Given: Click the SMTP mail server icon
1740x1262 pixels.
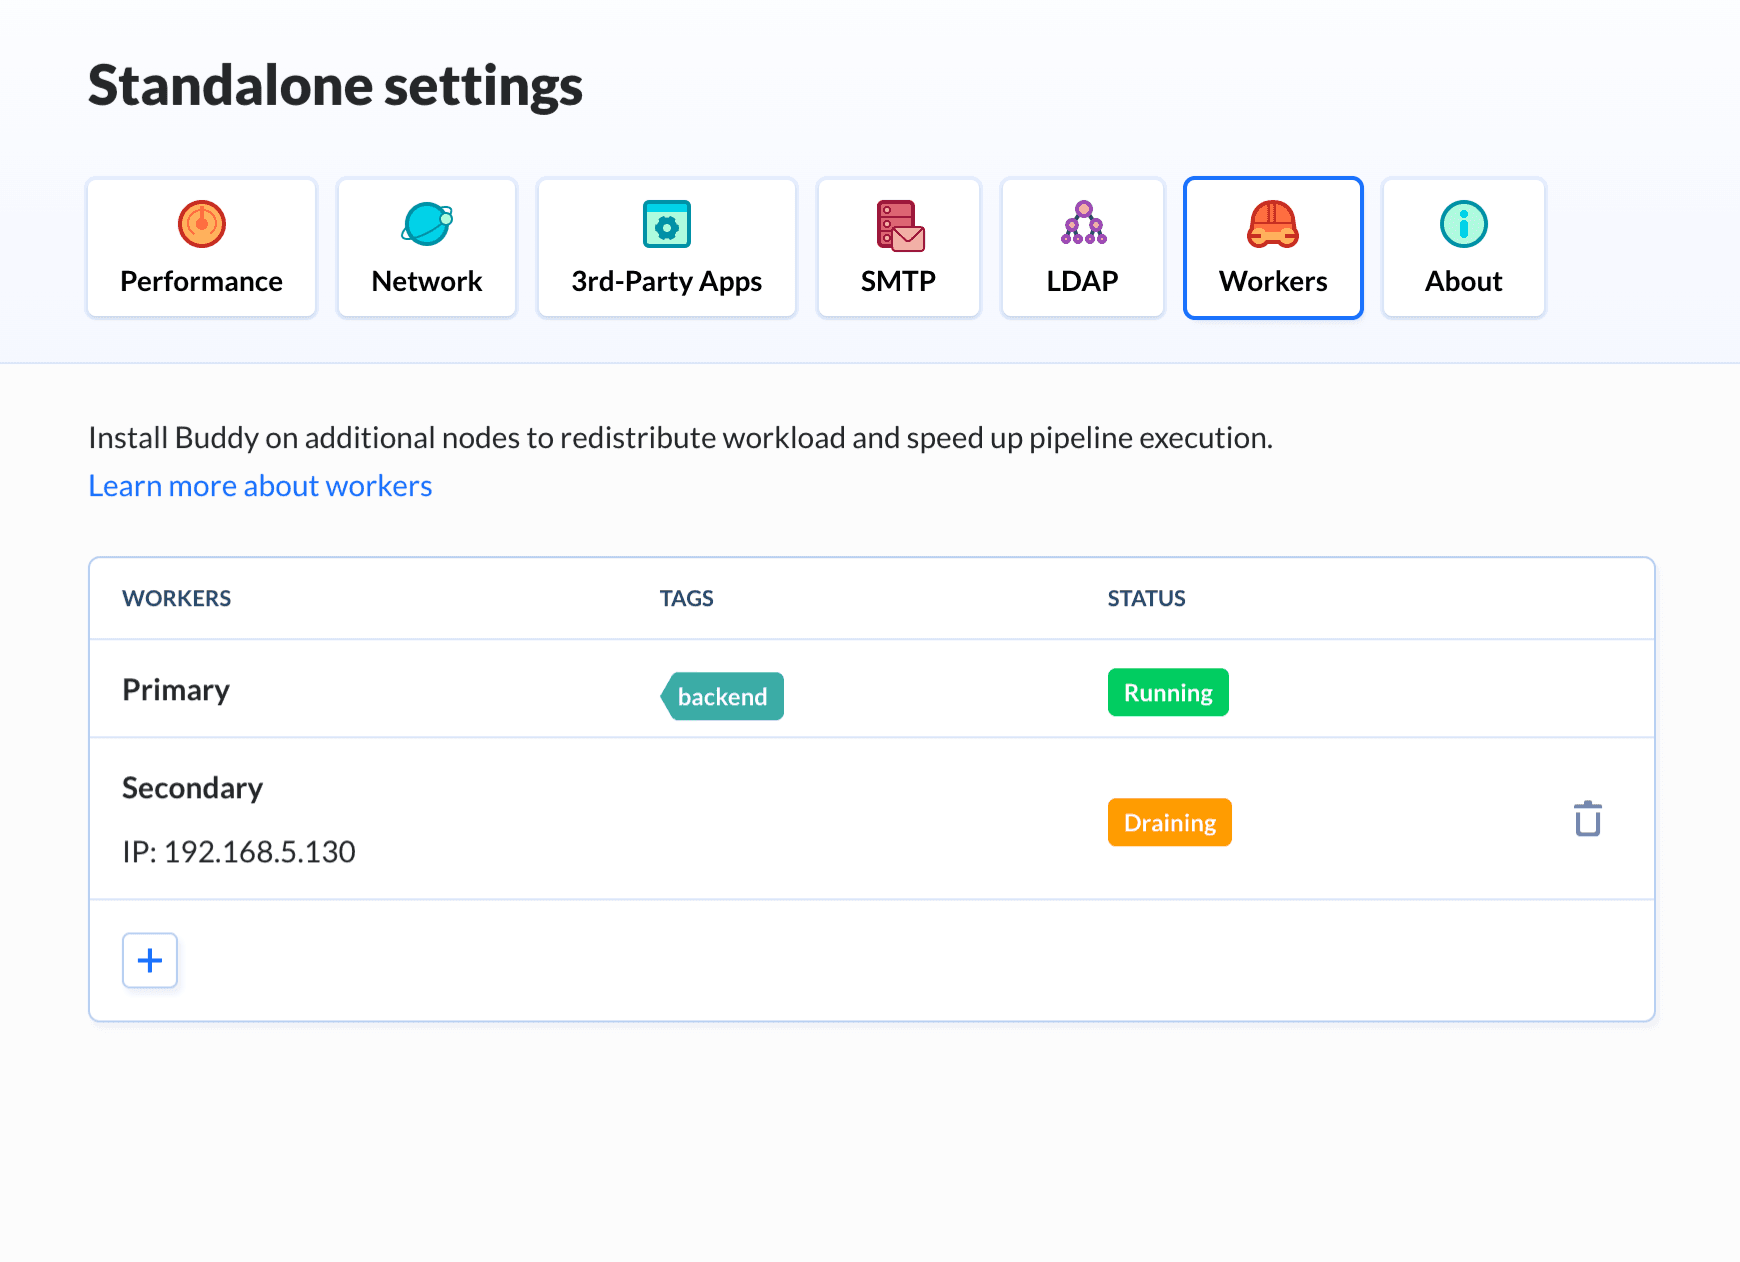Looking at the screenshot, I should [x=899, y=225].
